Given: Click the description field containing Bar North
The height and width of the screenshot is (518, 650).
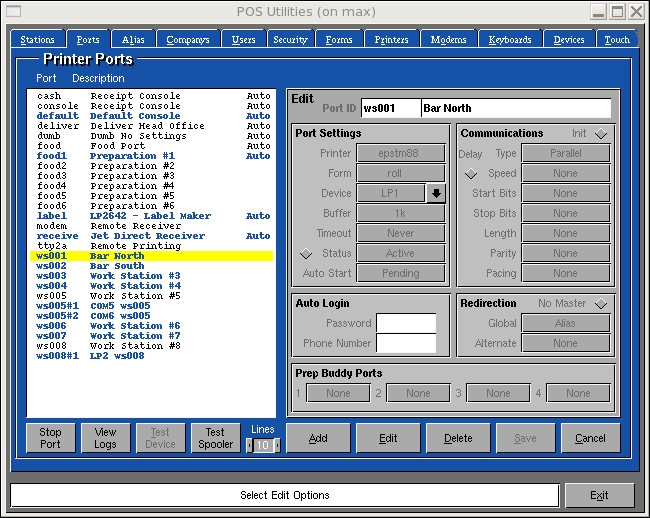Looking at the screenshot, I should point(517,108).
